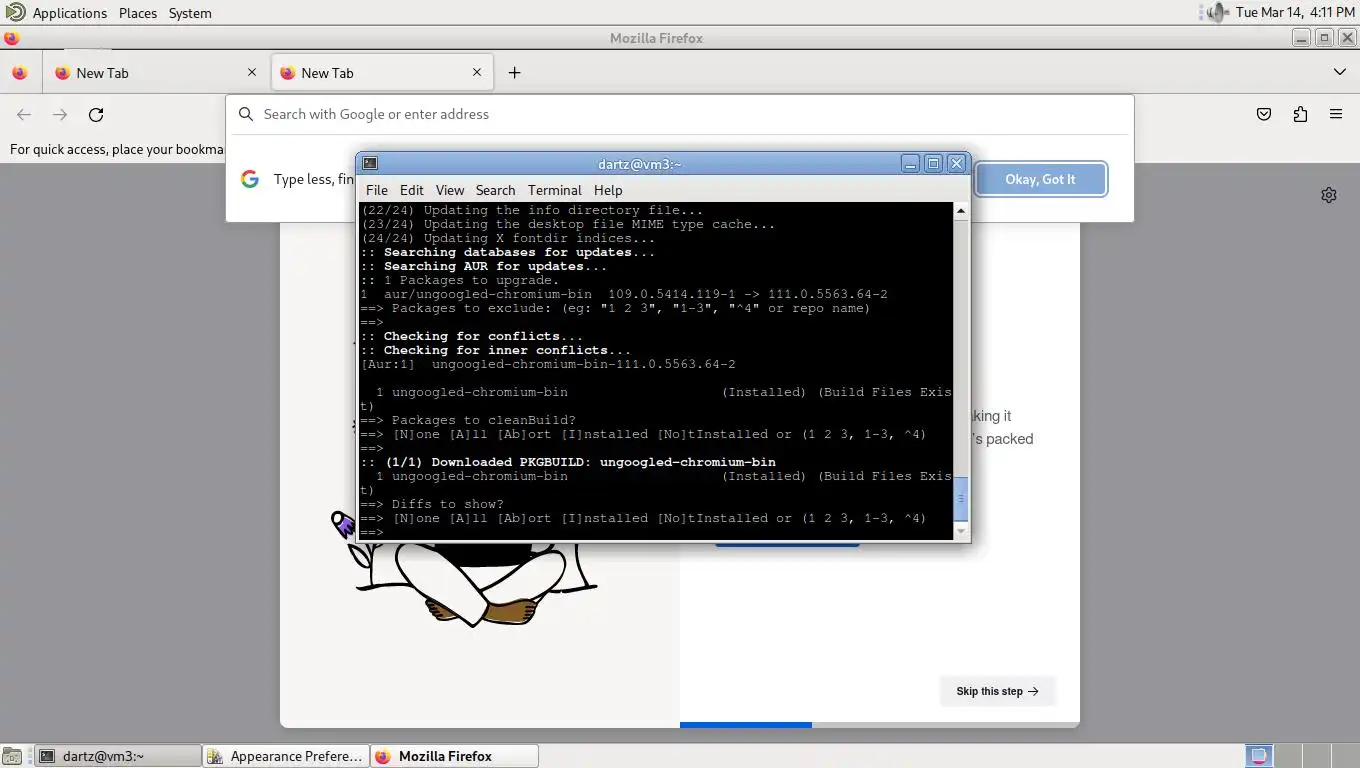Expand the list all tabs dropdown

pyautogui.click(x=1340, y=72)
